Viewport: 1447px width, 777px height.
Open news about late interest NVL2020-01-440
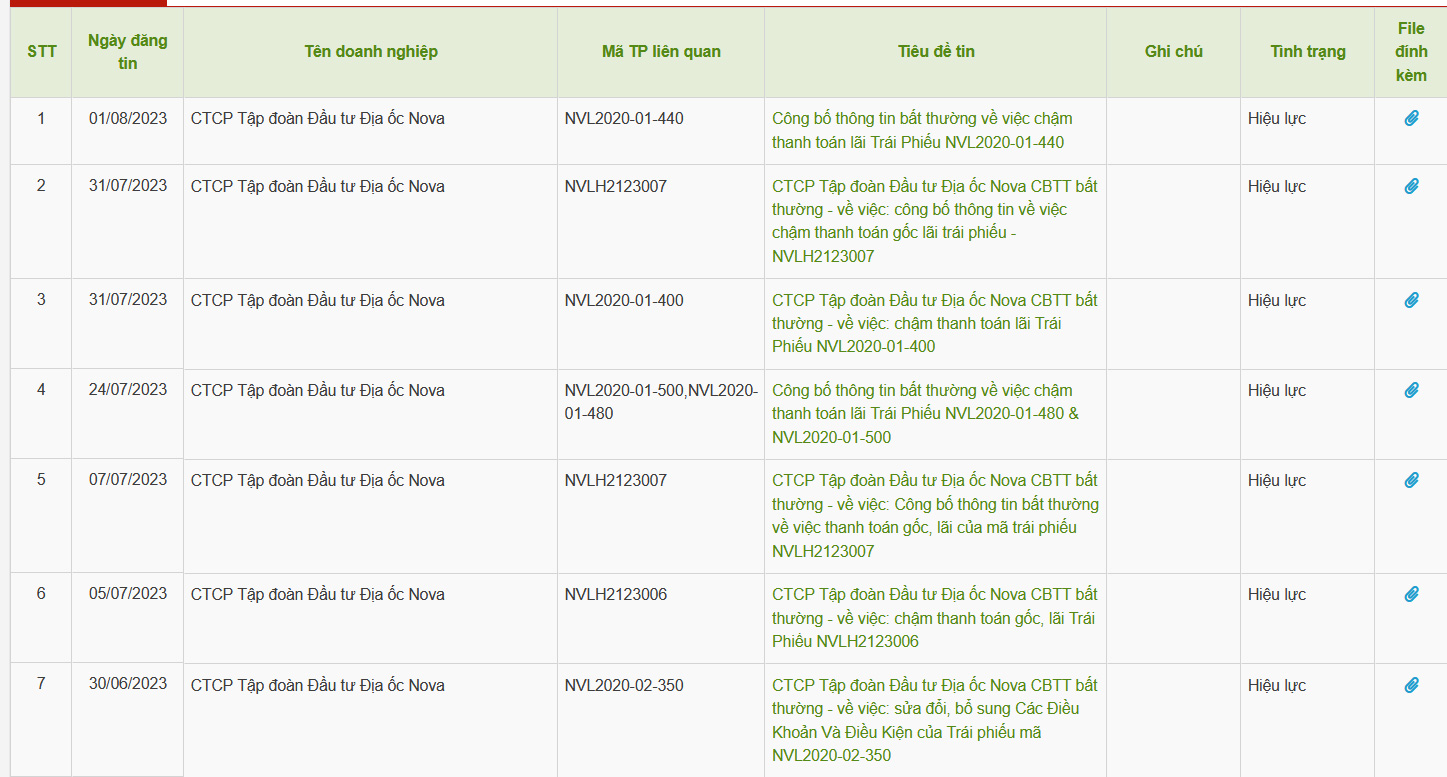click(x=922, y=130)
